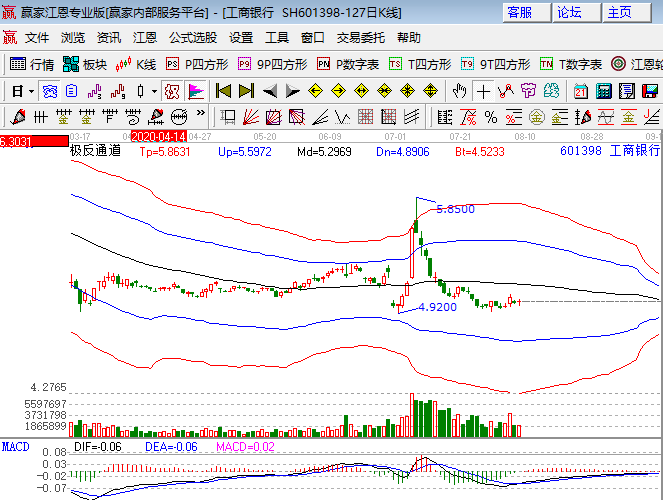The width and height of the screenshot is (663, 501).
Task: Select the red fan lines drawing tool
Action: click(251, 117)
